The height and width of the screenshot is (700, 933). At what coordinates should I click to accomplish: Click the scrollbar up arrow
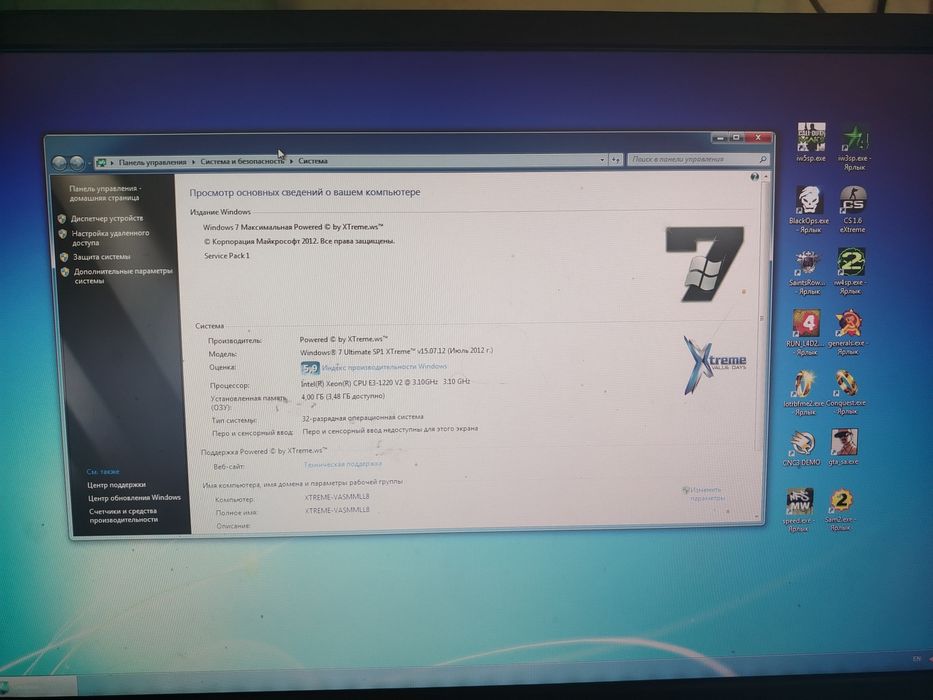(x=765, y=177)
